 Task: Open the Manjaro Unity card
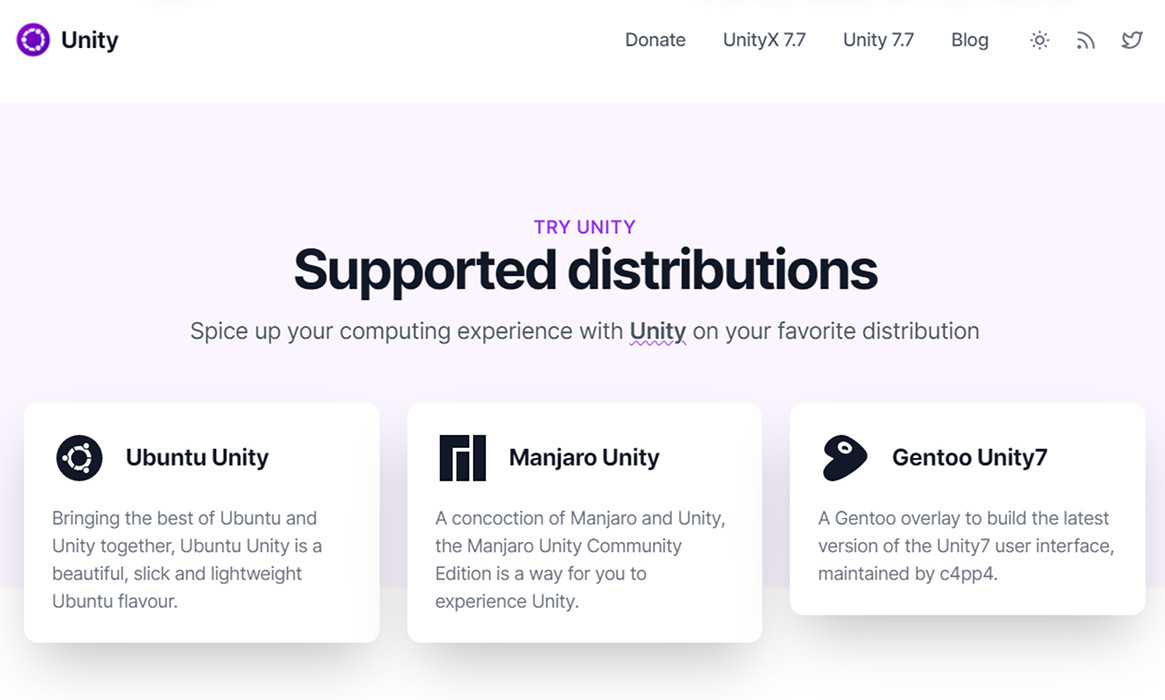pos(584,520)
